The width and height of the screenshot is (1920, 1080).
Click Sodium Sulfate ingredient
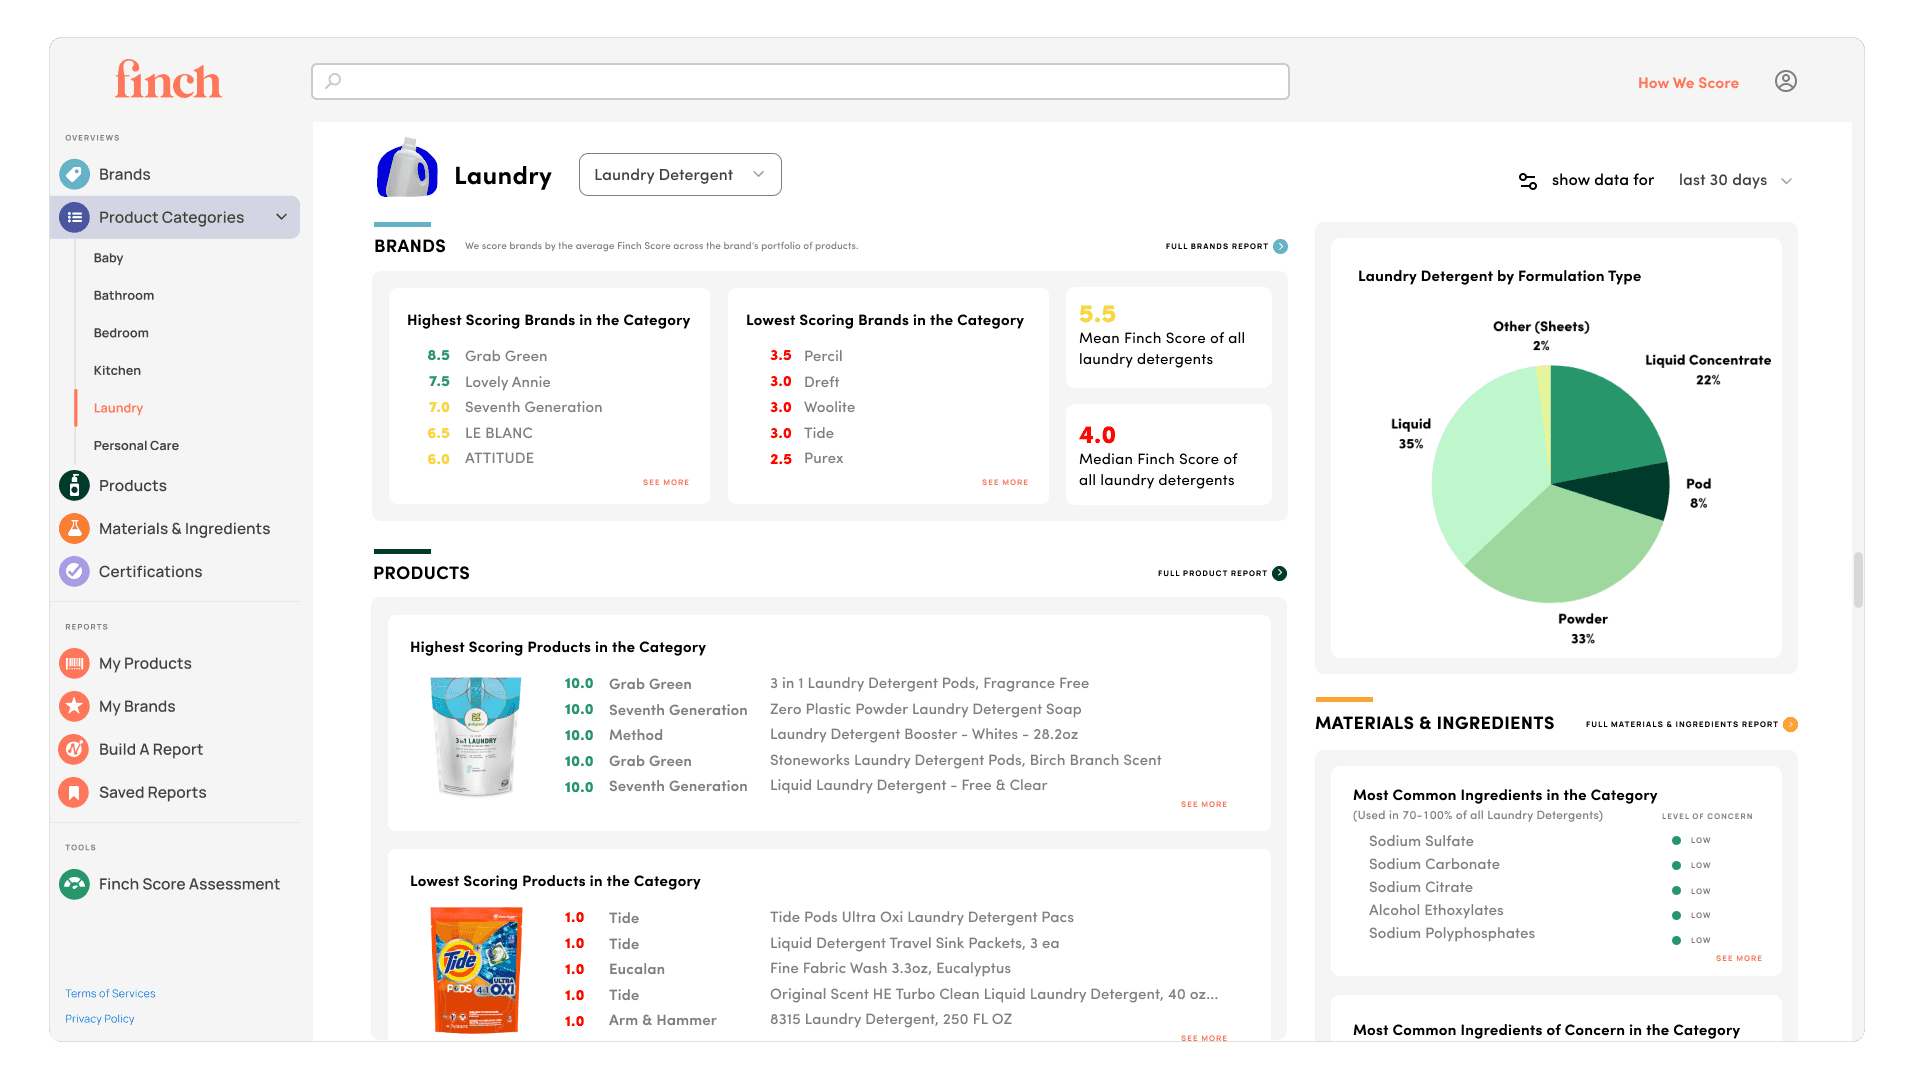[1421, 841]
